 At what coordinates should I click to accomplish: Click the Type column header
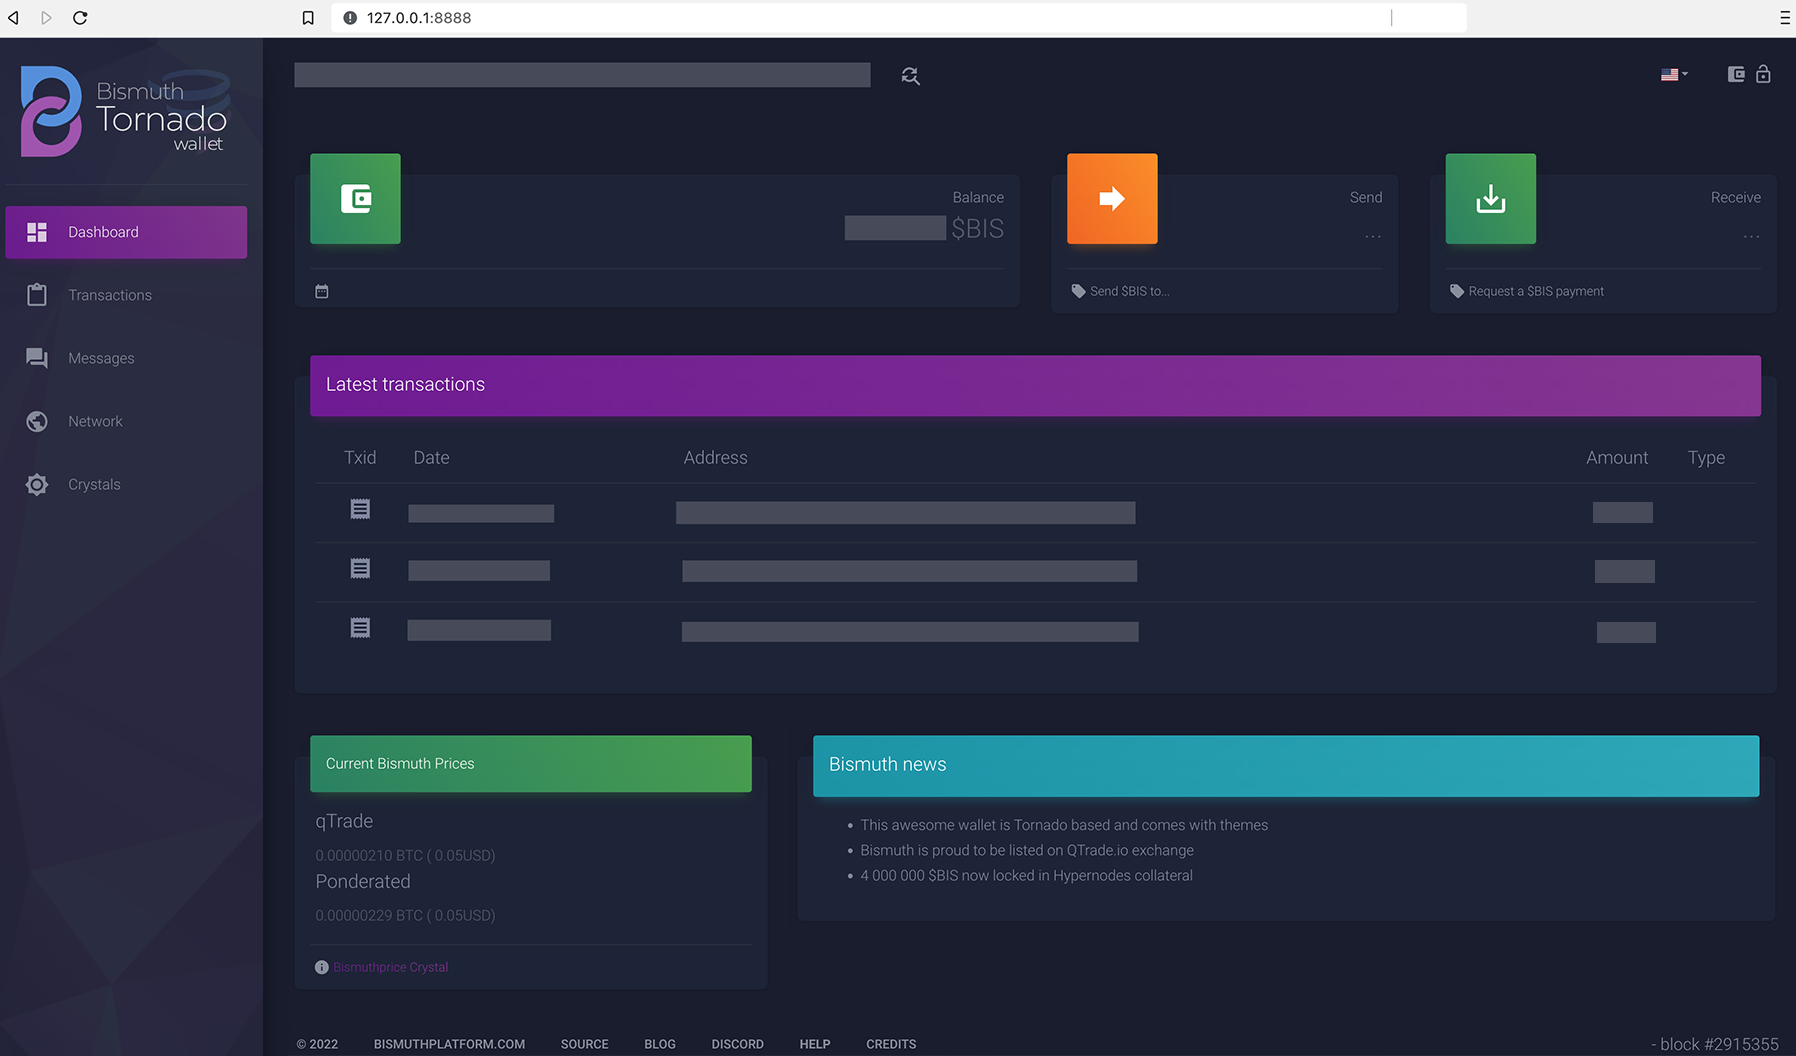[x=1706, y=457]
